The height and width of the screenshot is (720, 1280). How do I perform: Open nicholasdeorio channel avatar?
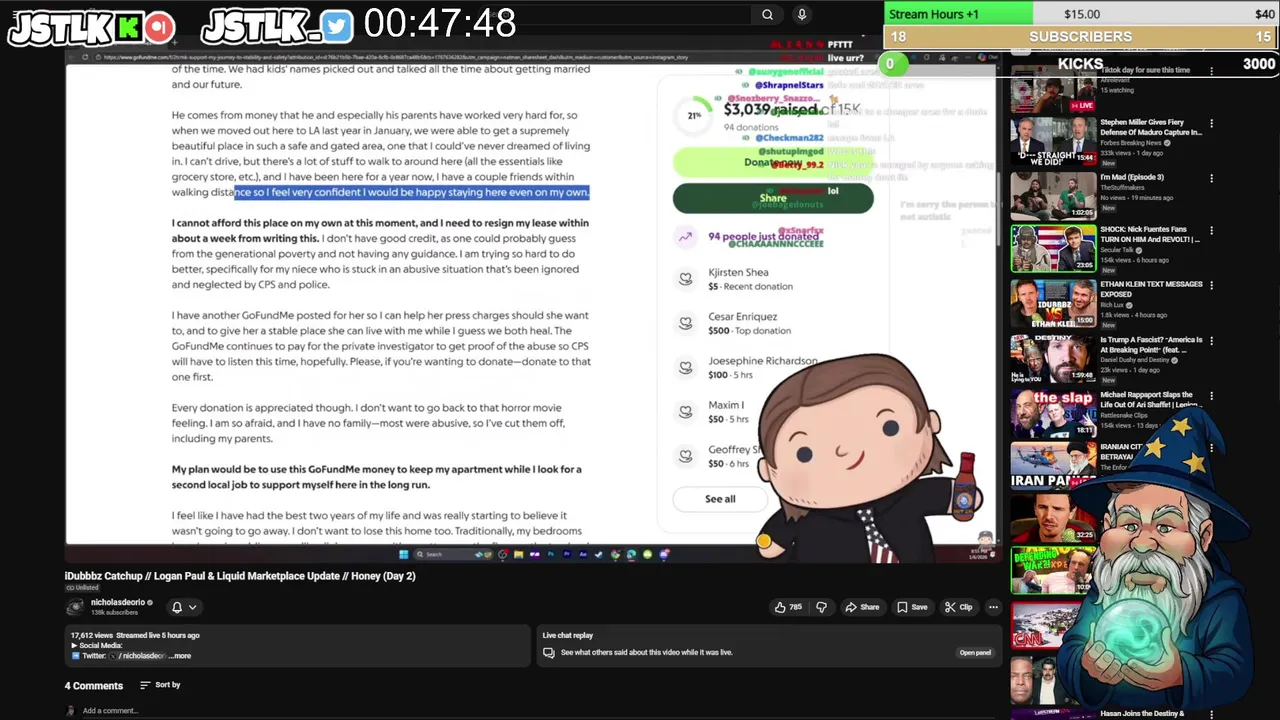75,607
